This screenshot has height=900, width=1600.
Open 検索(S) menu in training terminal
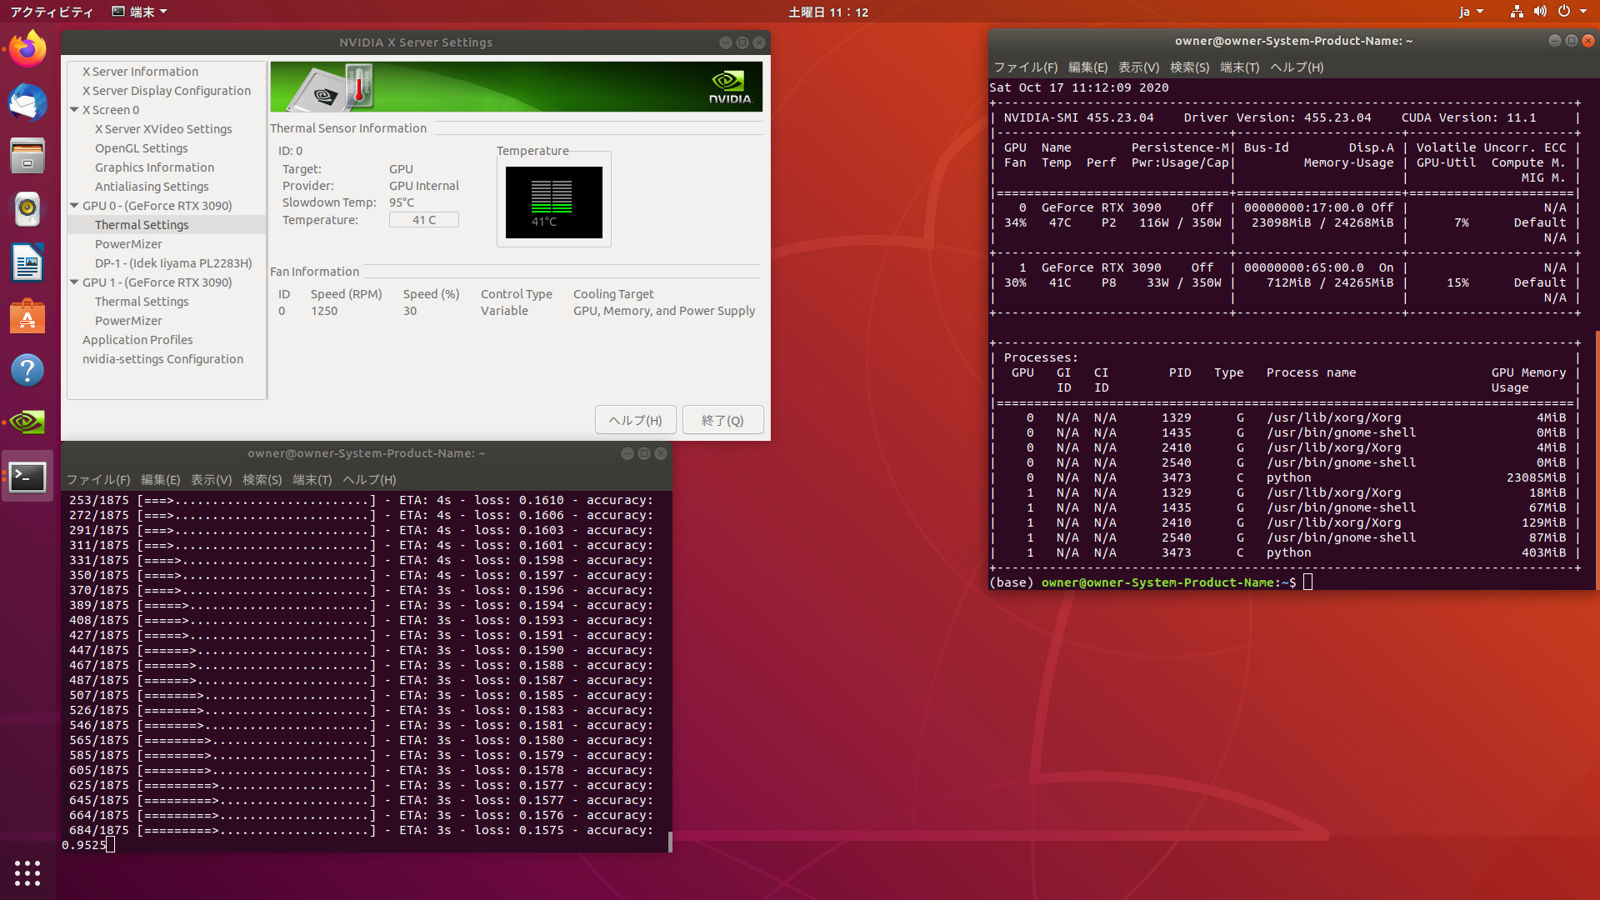pos(262,480)
